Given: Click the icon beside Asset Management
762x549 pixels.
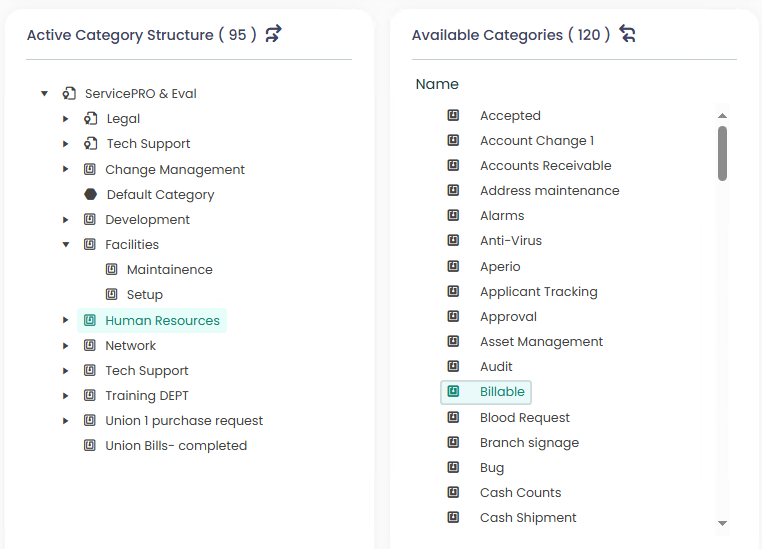Looking at the screenshot, I should tap(453, 342).
